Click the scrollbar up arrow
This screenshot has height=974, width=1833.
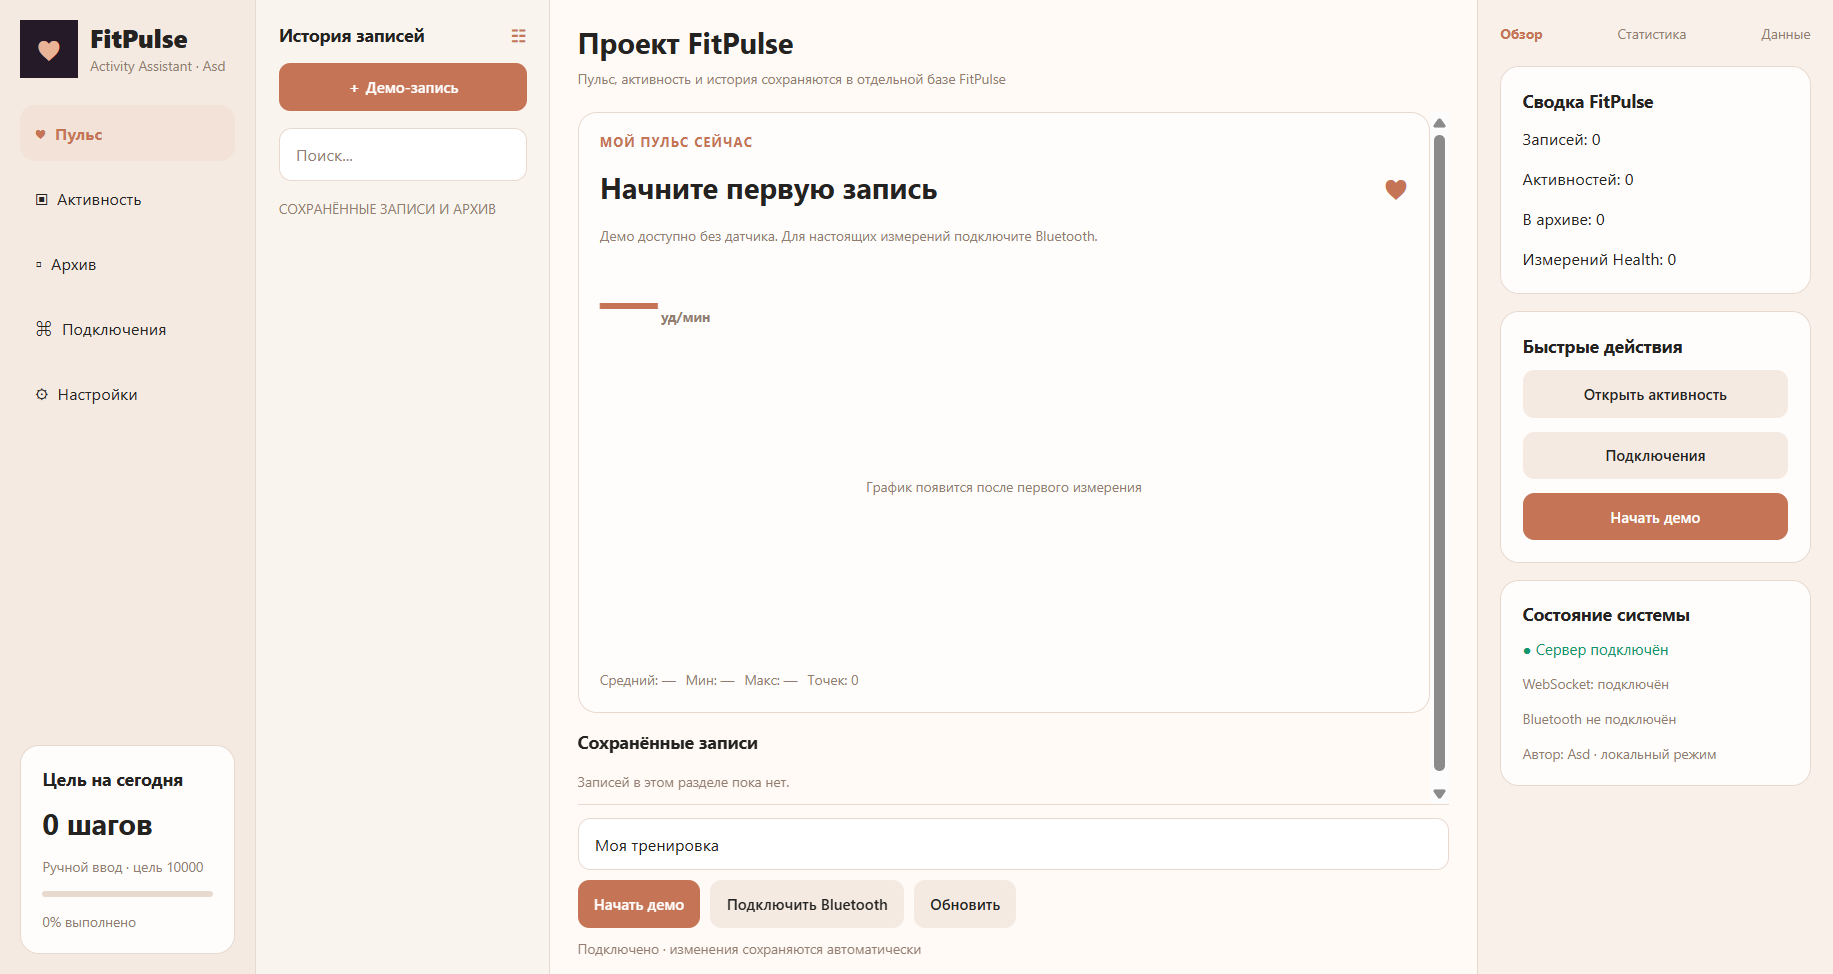[1440, 123]
